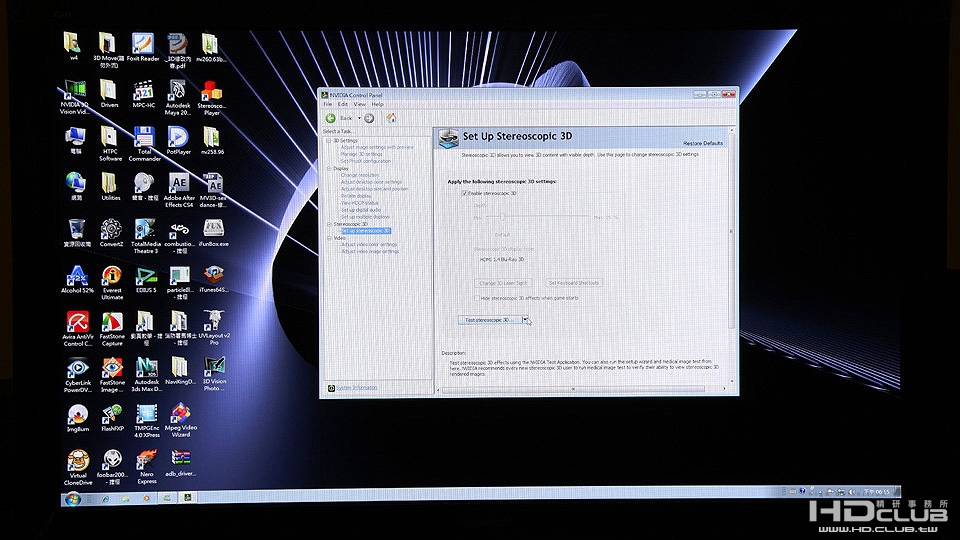Select Set PhysX configuration task
Viewport: 960px width, 540px height.
pos(366,161)
